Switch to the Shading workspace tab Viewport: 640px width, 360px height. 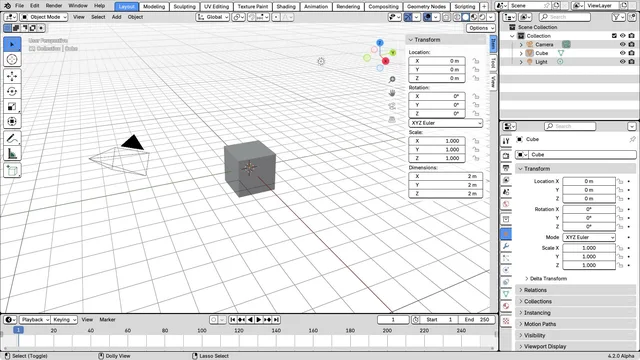pyautogui.click(x=286, y=7)
